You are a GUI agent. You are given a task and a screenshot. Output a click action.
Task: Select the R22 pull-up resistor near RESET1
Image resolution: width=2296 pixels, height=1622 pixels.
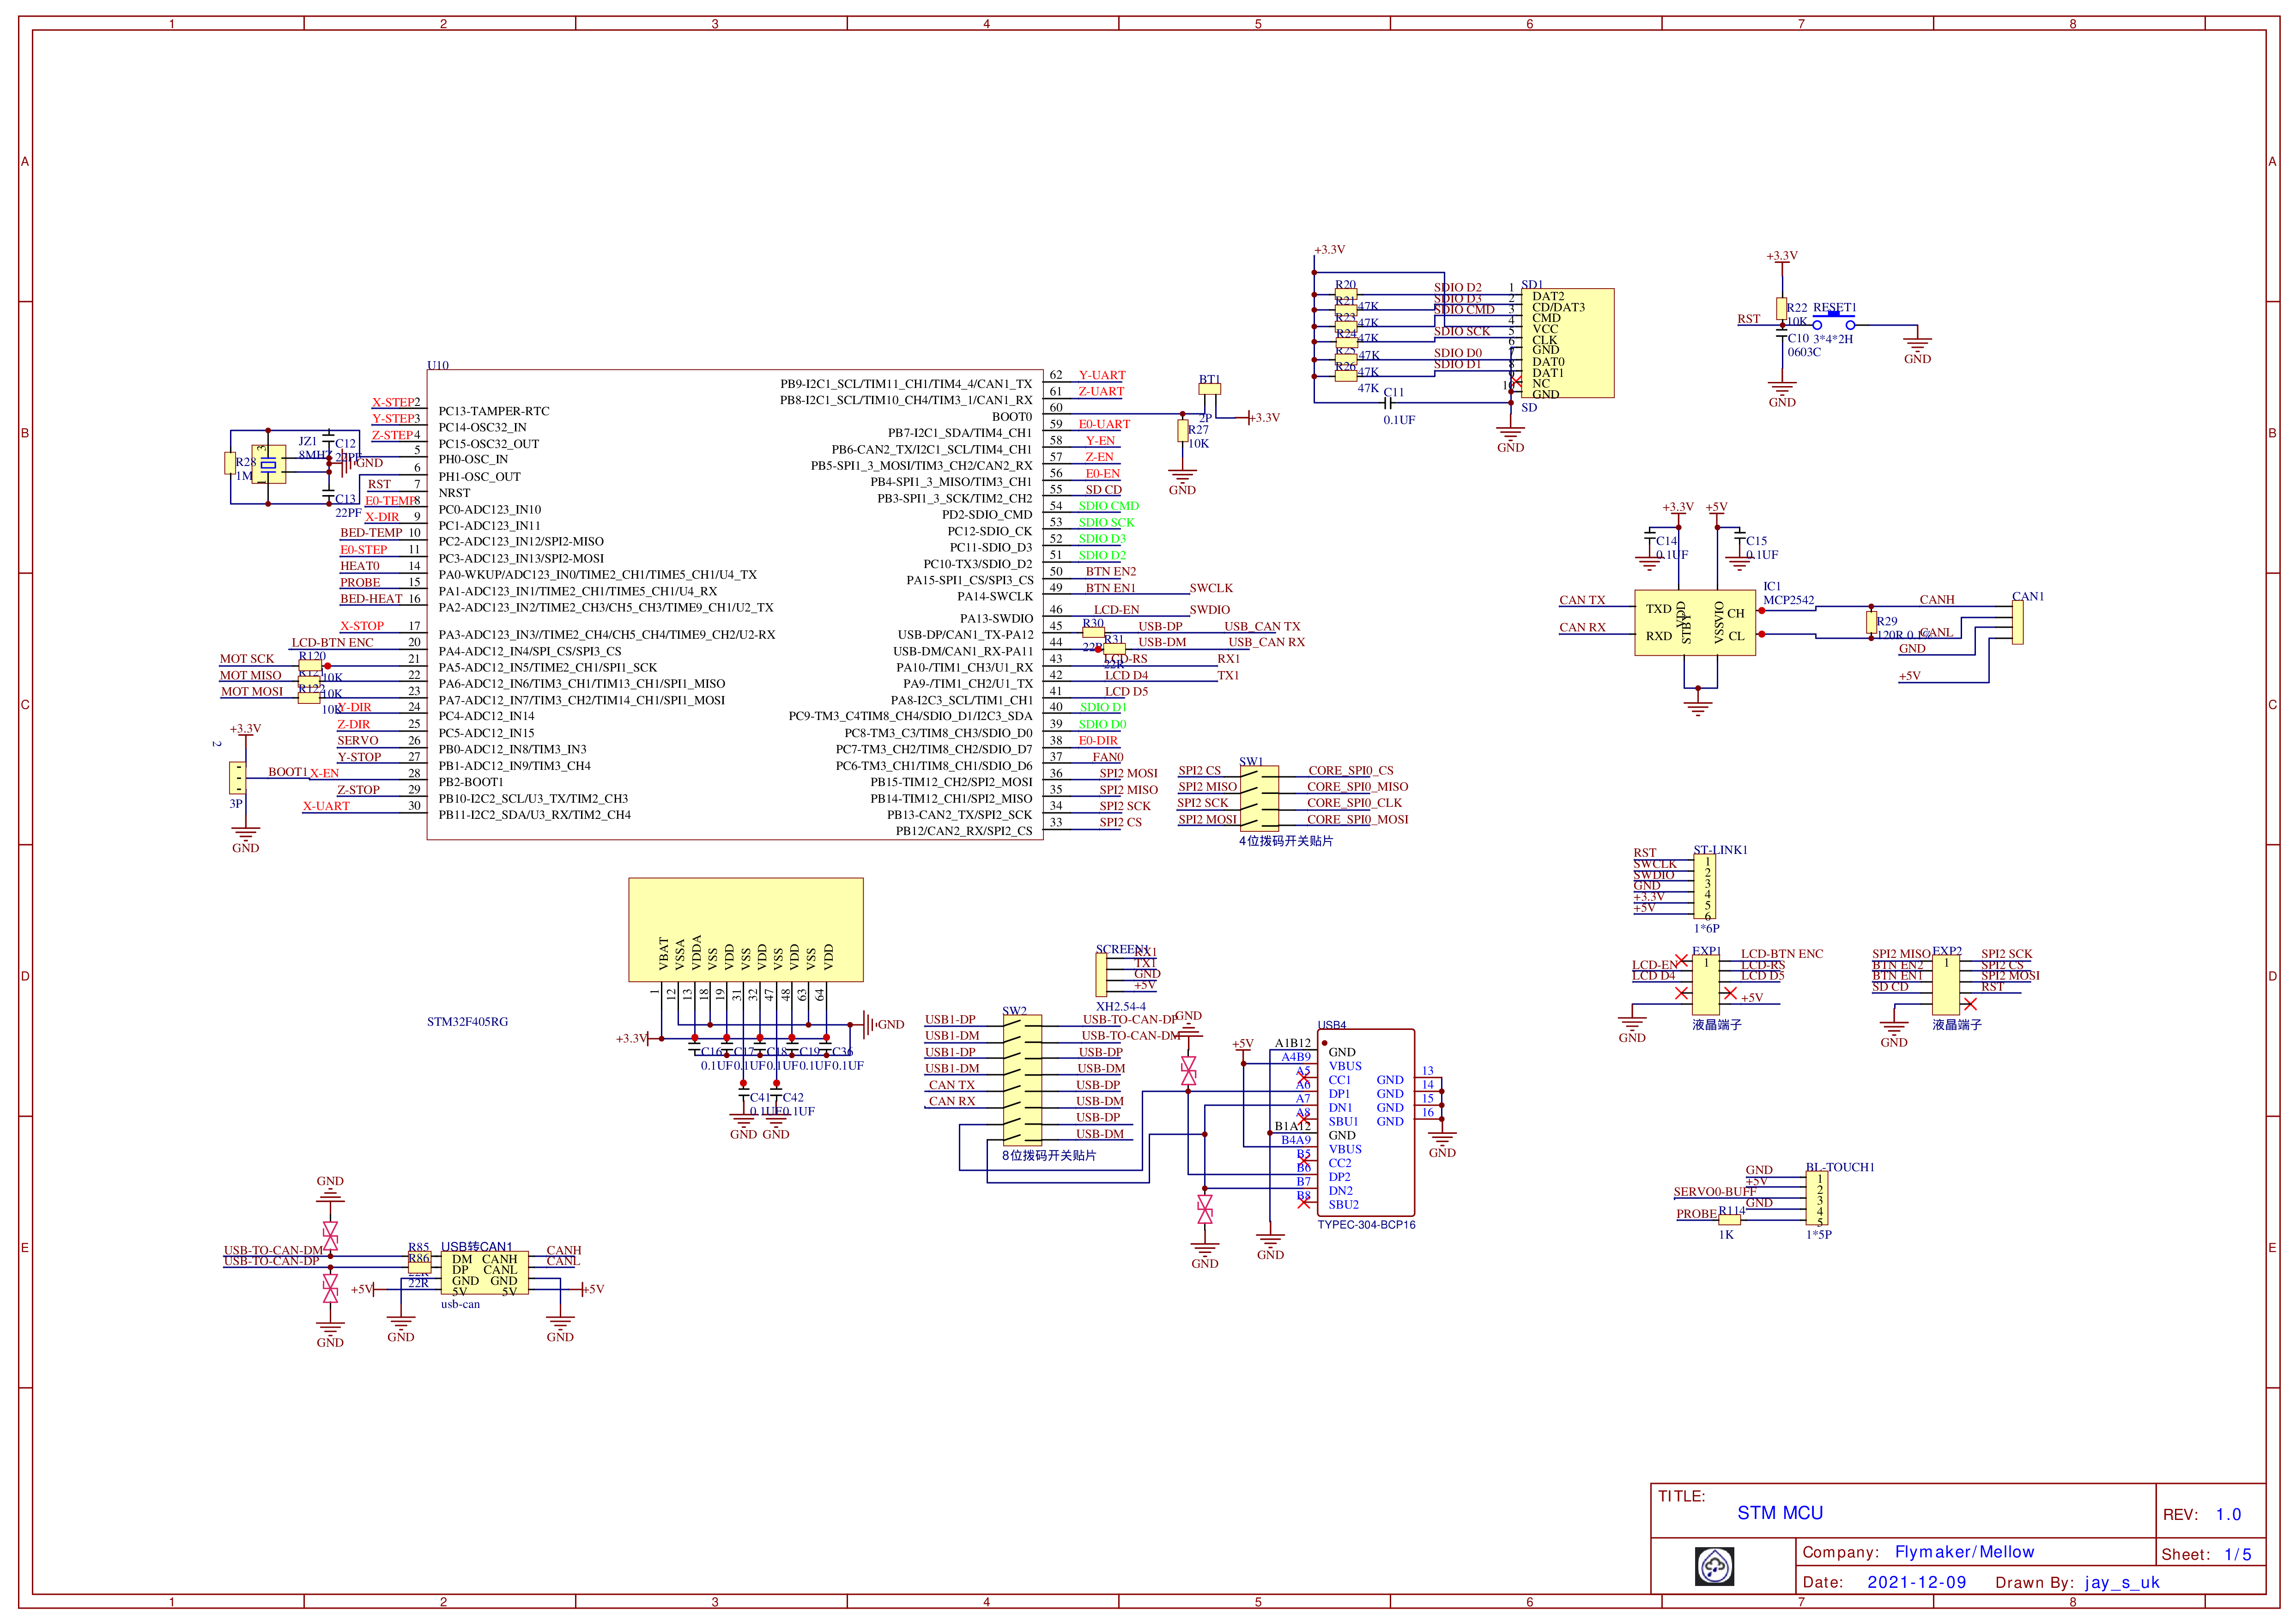[1781, 308]
